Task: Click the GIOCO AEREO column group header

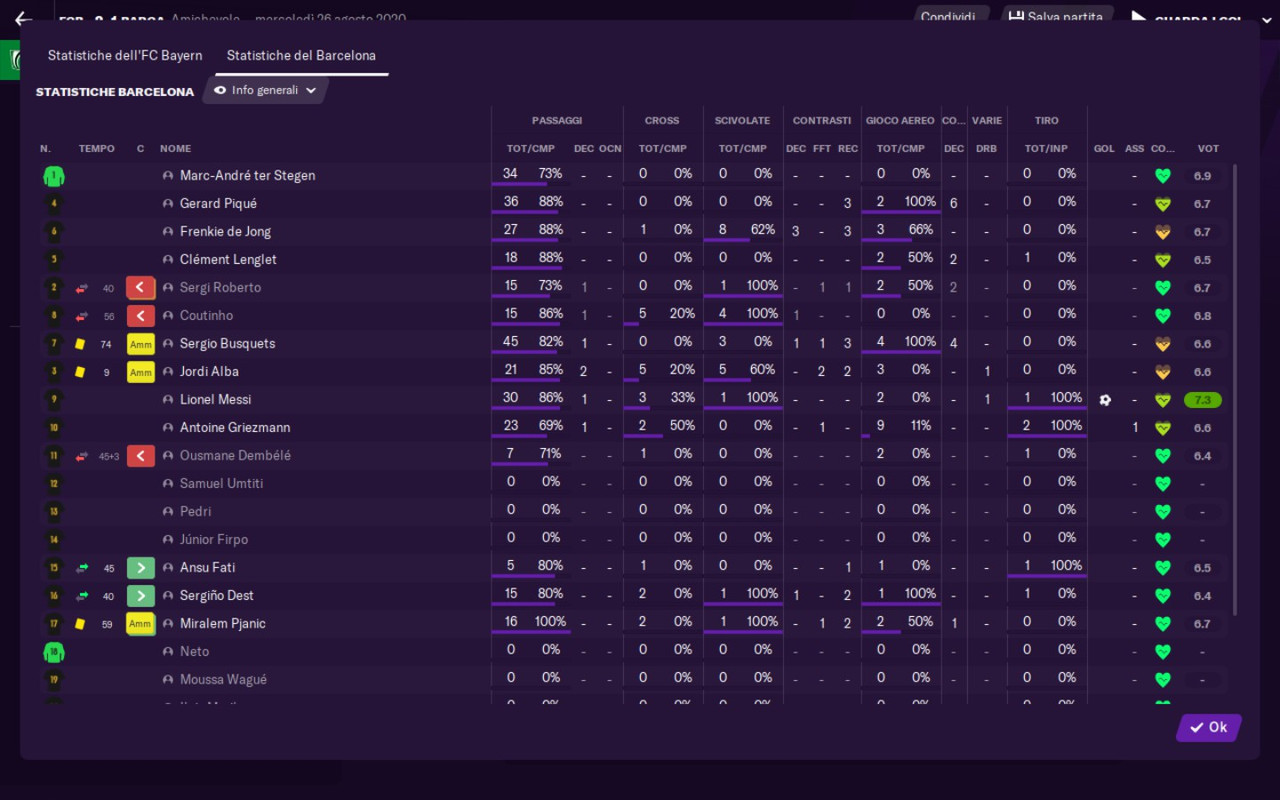Action: (x=900, y=121)
